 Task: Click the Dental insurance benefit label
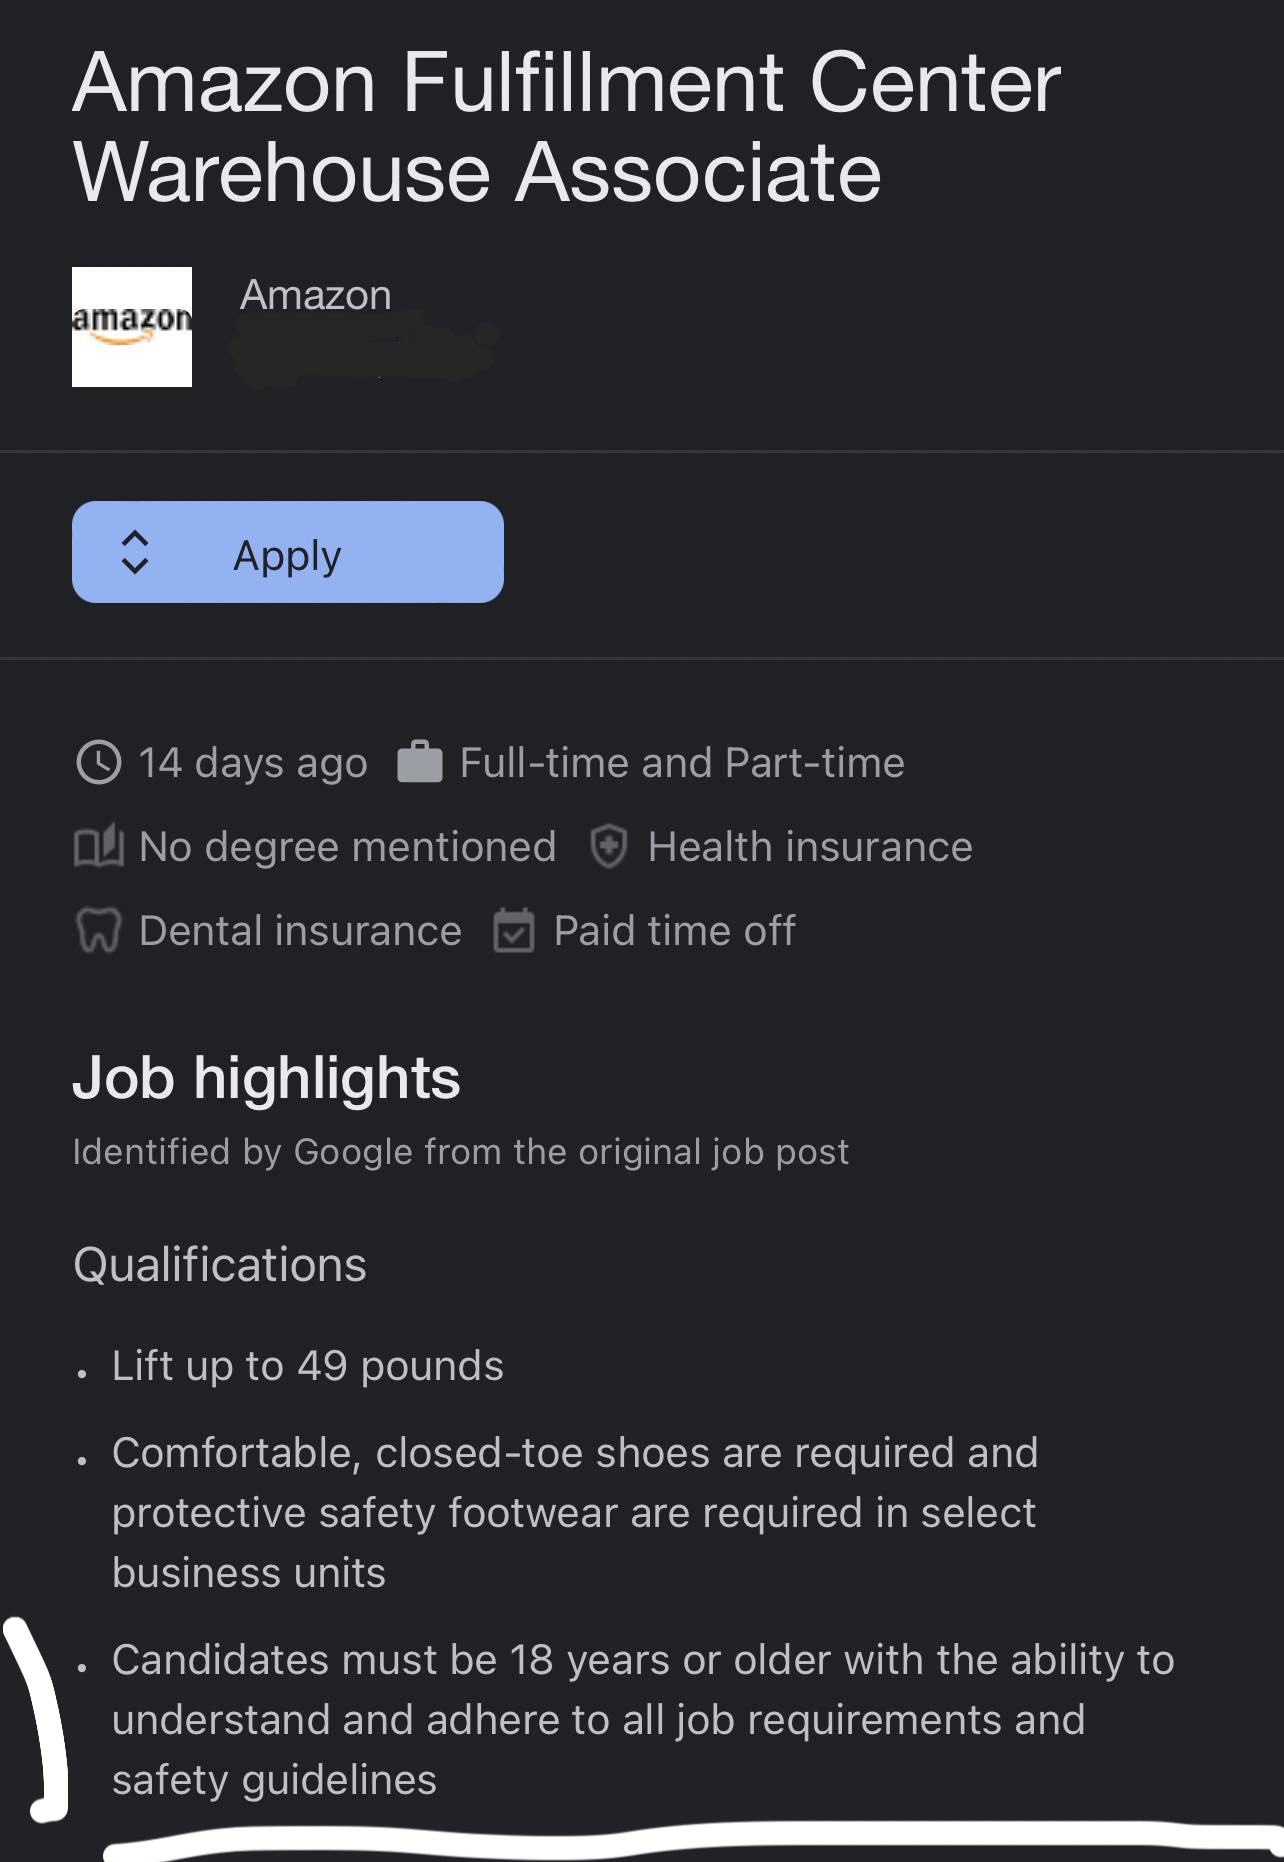click(x=300, y=931)
